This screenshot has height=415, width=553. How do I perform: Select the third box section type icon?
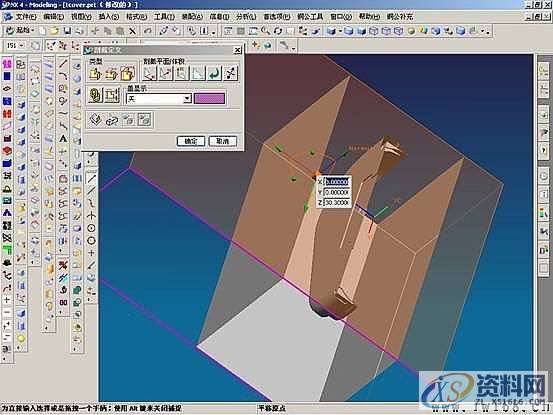pos(127,73)
